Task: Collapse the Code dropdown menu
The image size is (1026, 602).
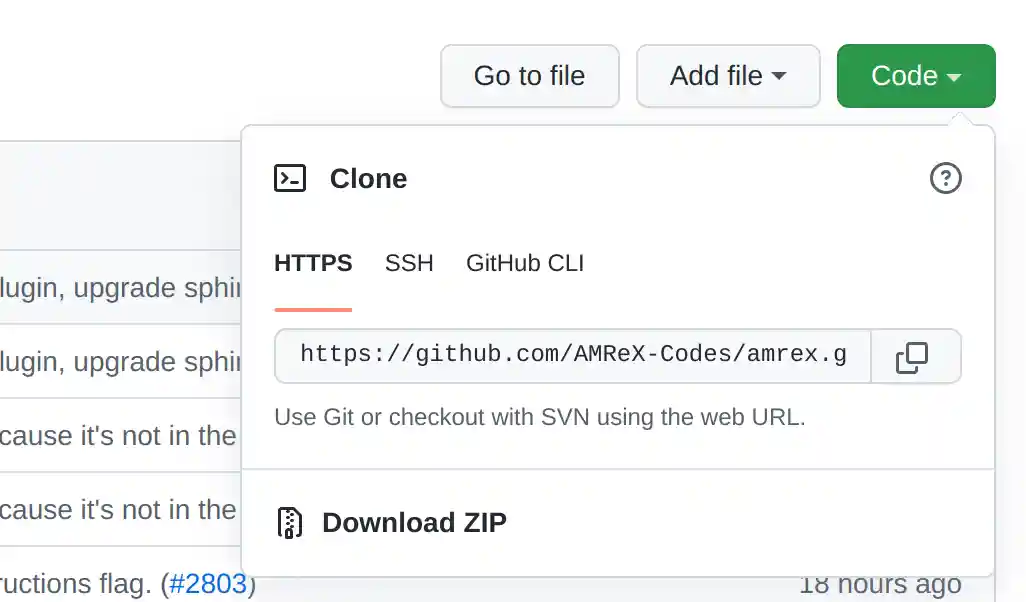Action: 915,75
